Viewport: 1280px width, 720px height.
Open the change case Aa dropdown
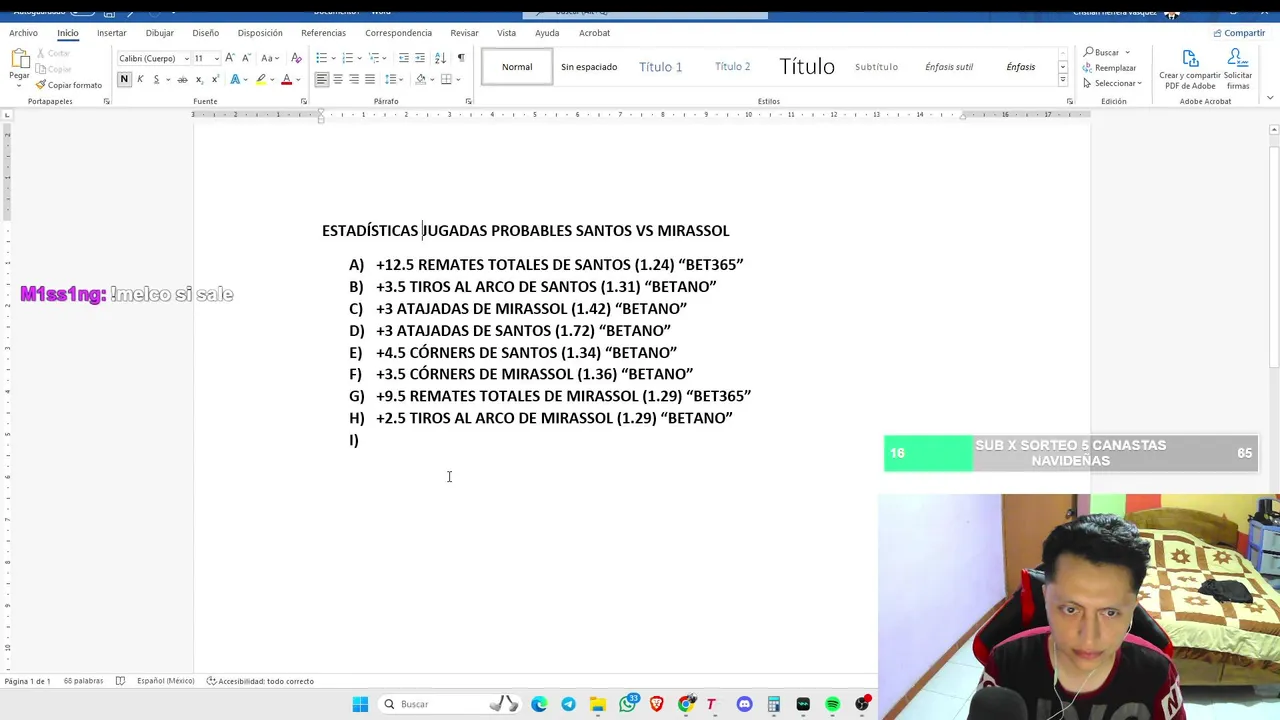click(x=269, y=58)
